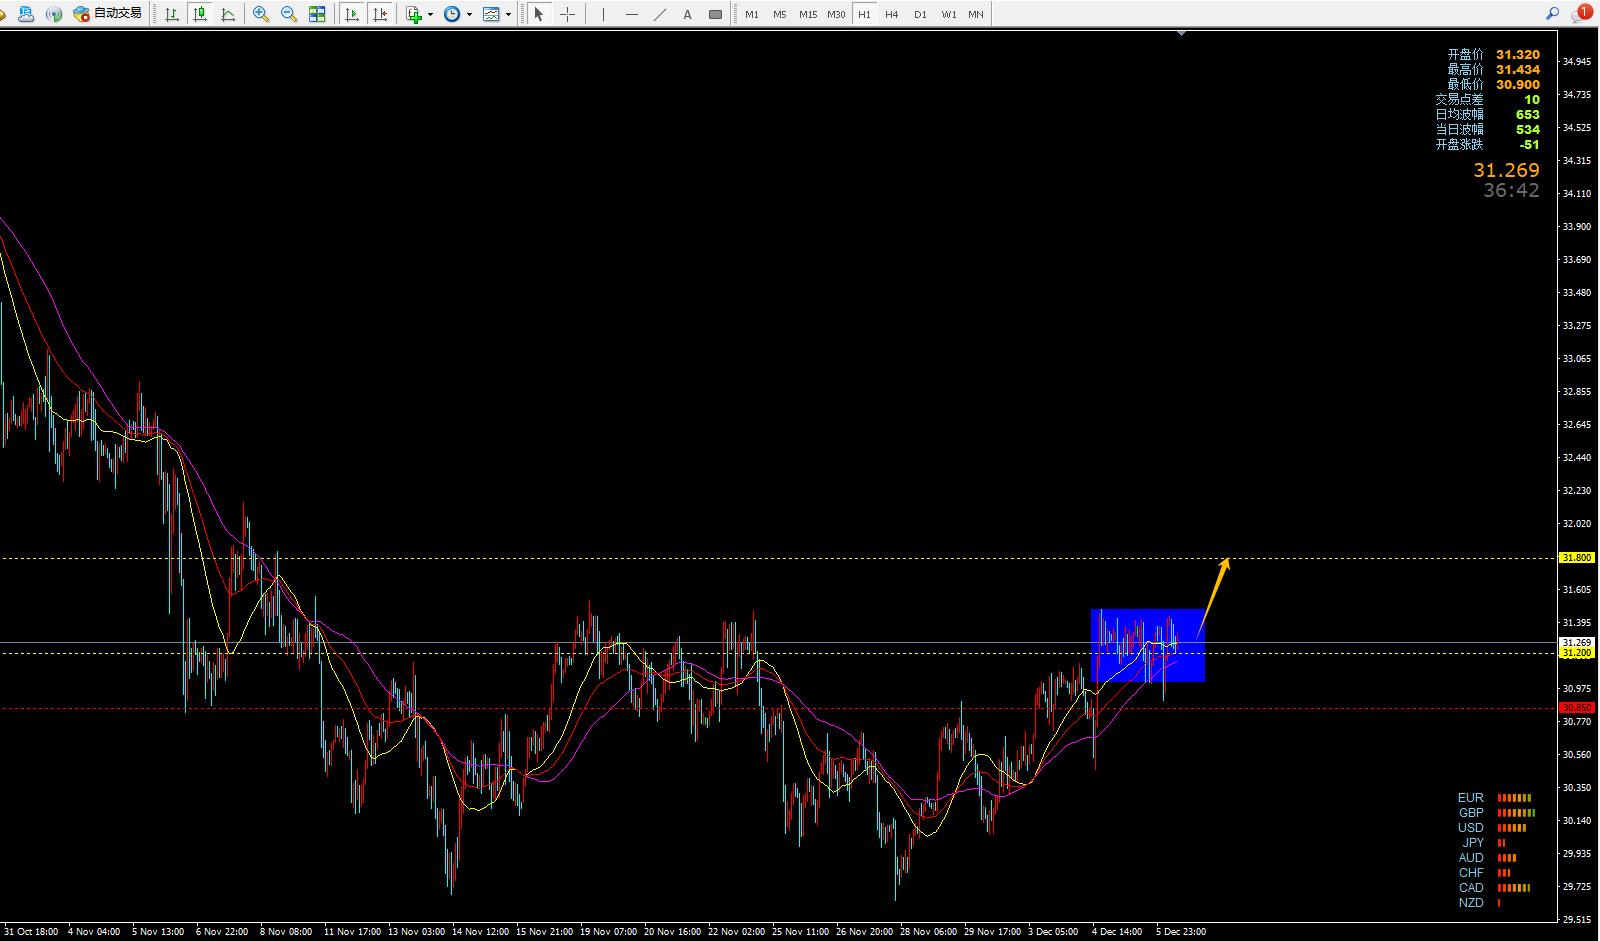
Task: Open the search magnifier icon
Action: click(x=1552, y=14)
